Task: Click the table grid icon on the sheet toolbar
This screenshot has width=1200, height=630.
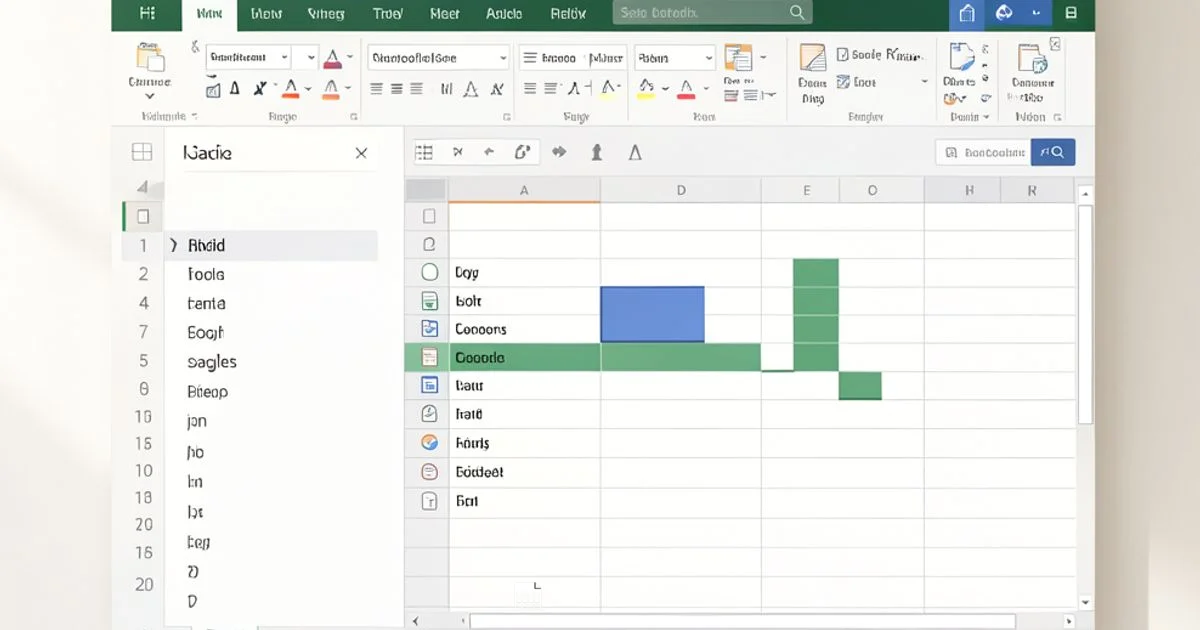Action: click(x=424, y=151)
